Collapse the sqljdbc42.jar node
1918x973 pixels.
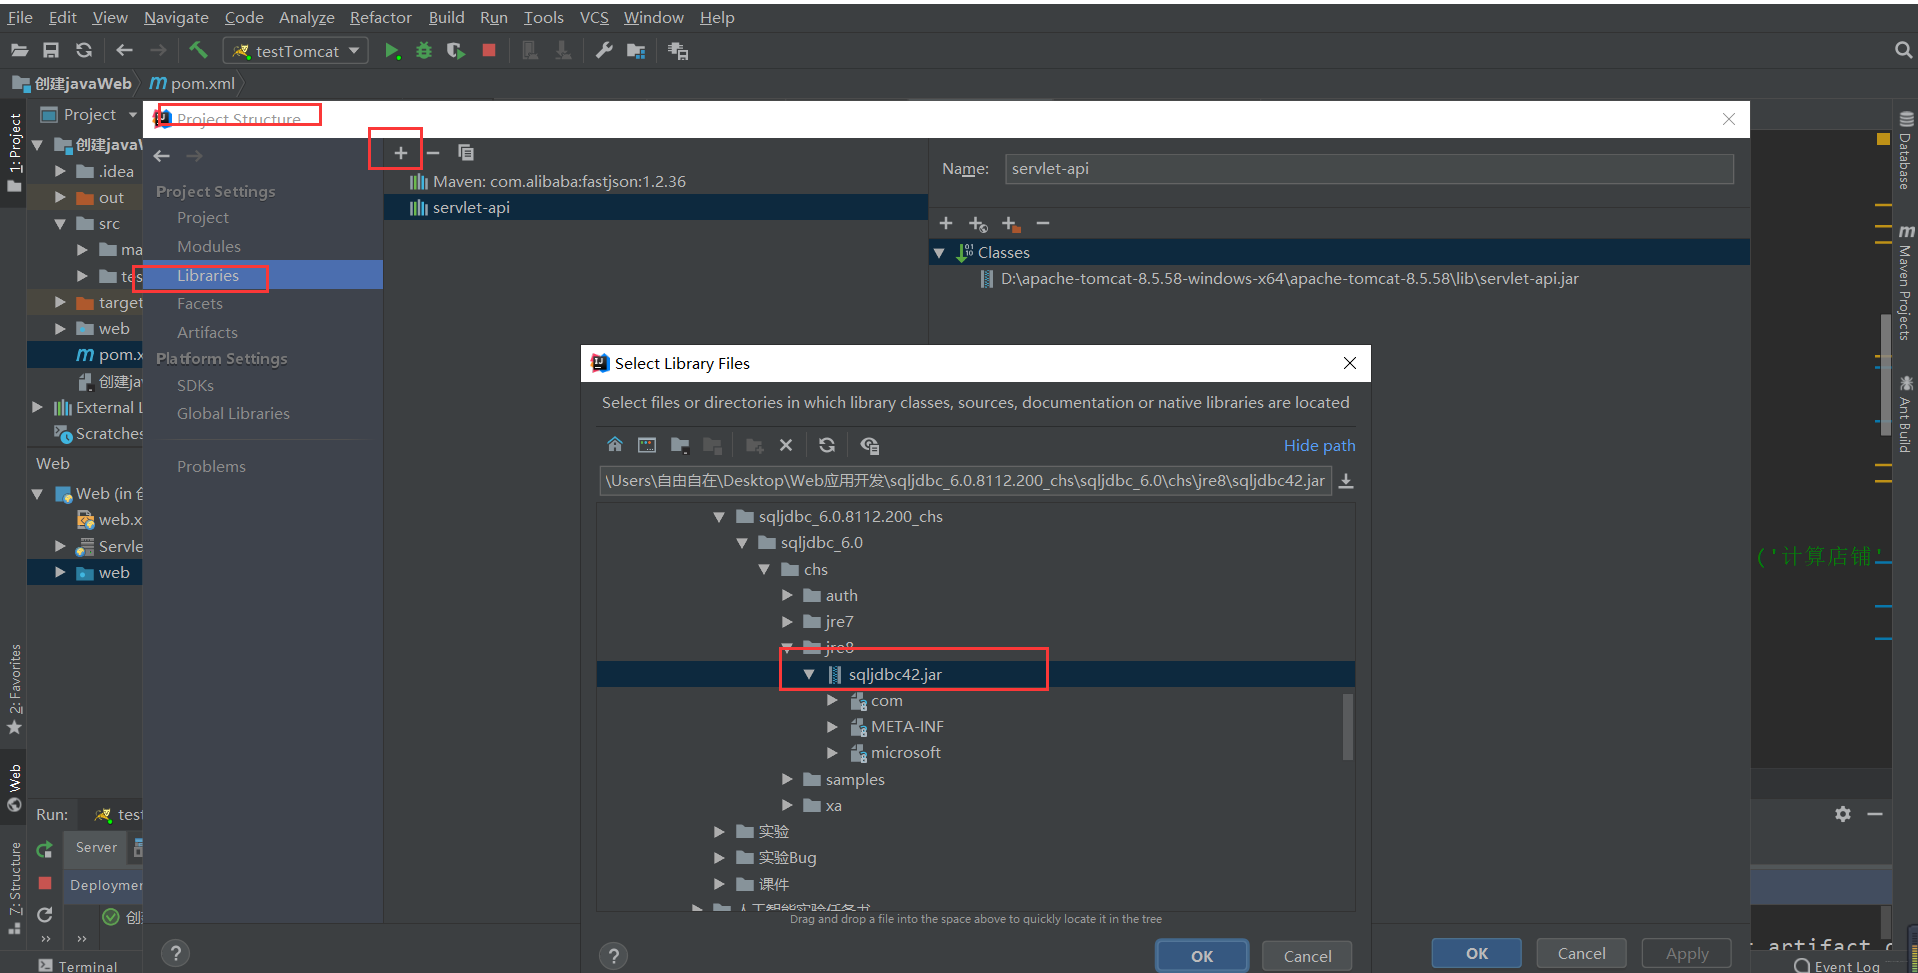(x=809, y=674)
